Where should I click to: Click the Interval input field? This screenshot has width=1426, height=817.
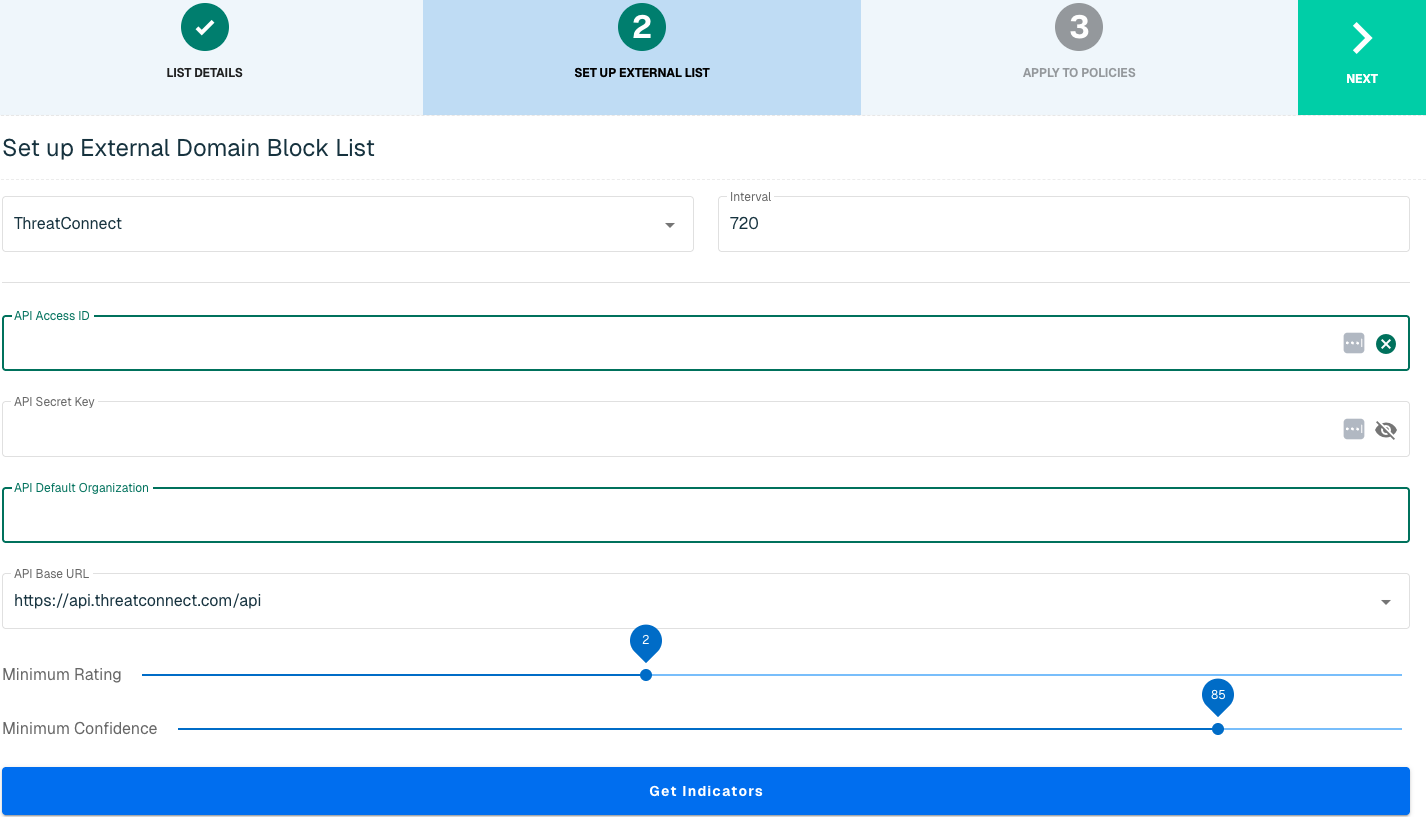(x=1064, y=224)
